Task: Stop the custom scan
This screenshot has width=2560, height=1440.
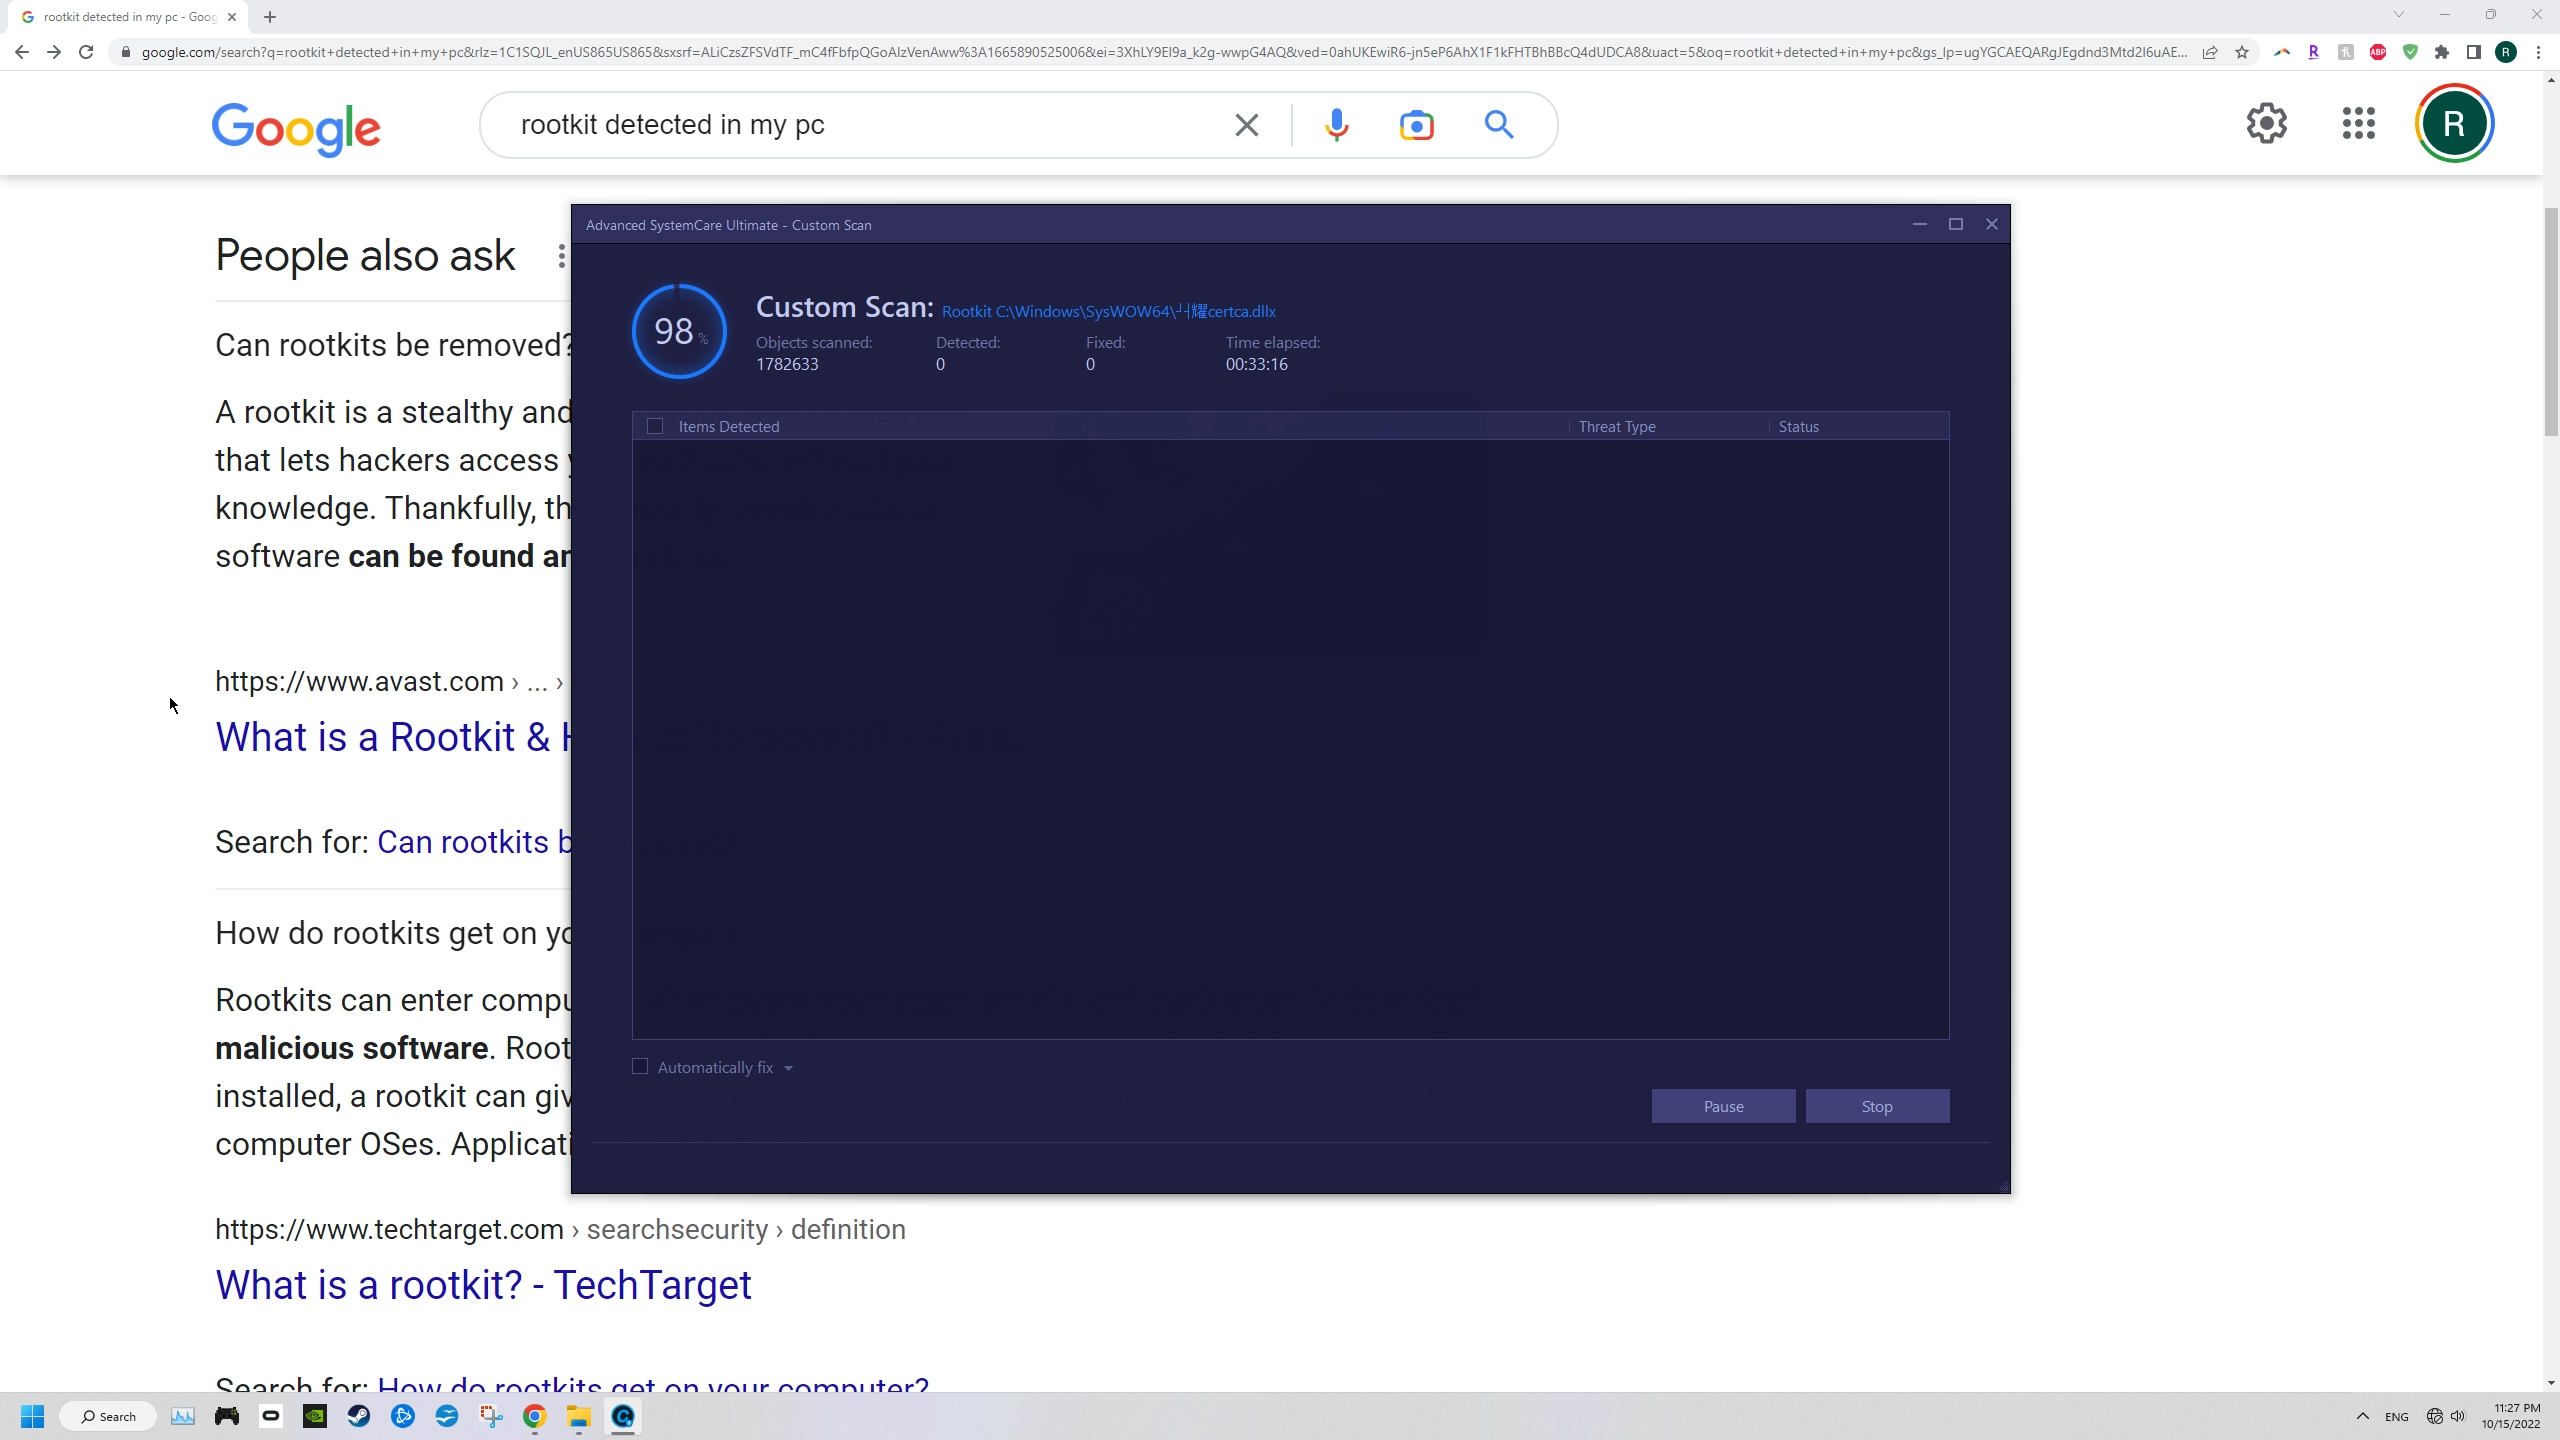Action: pos(1876,1106)
